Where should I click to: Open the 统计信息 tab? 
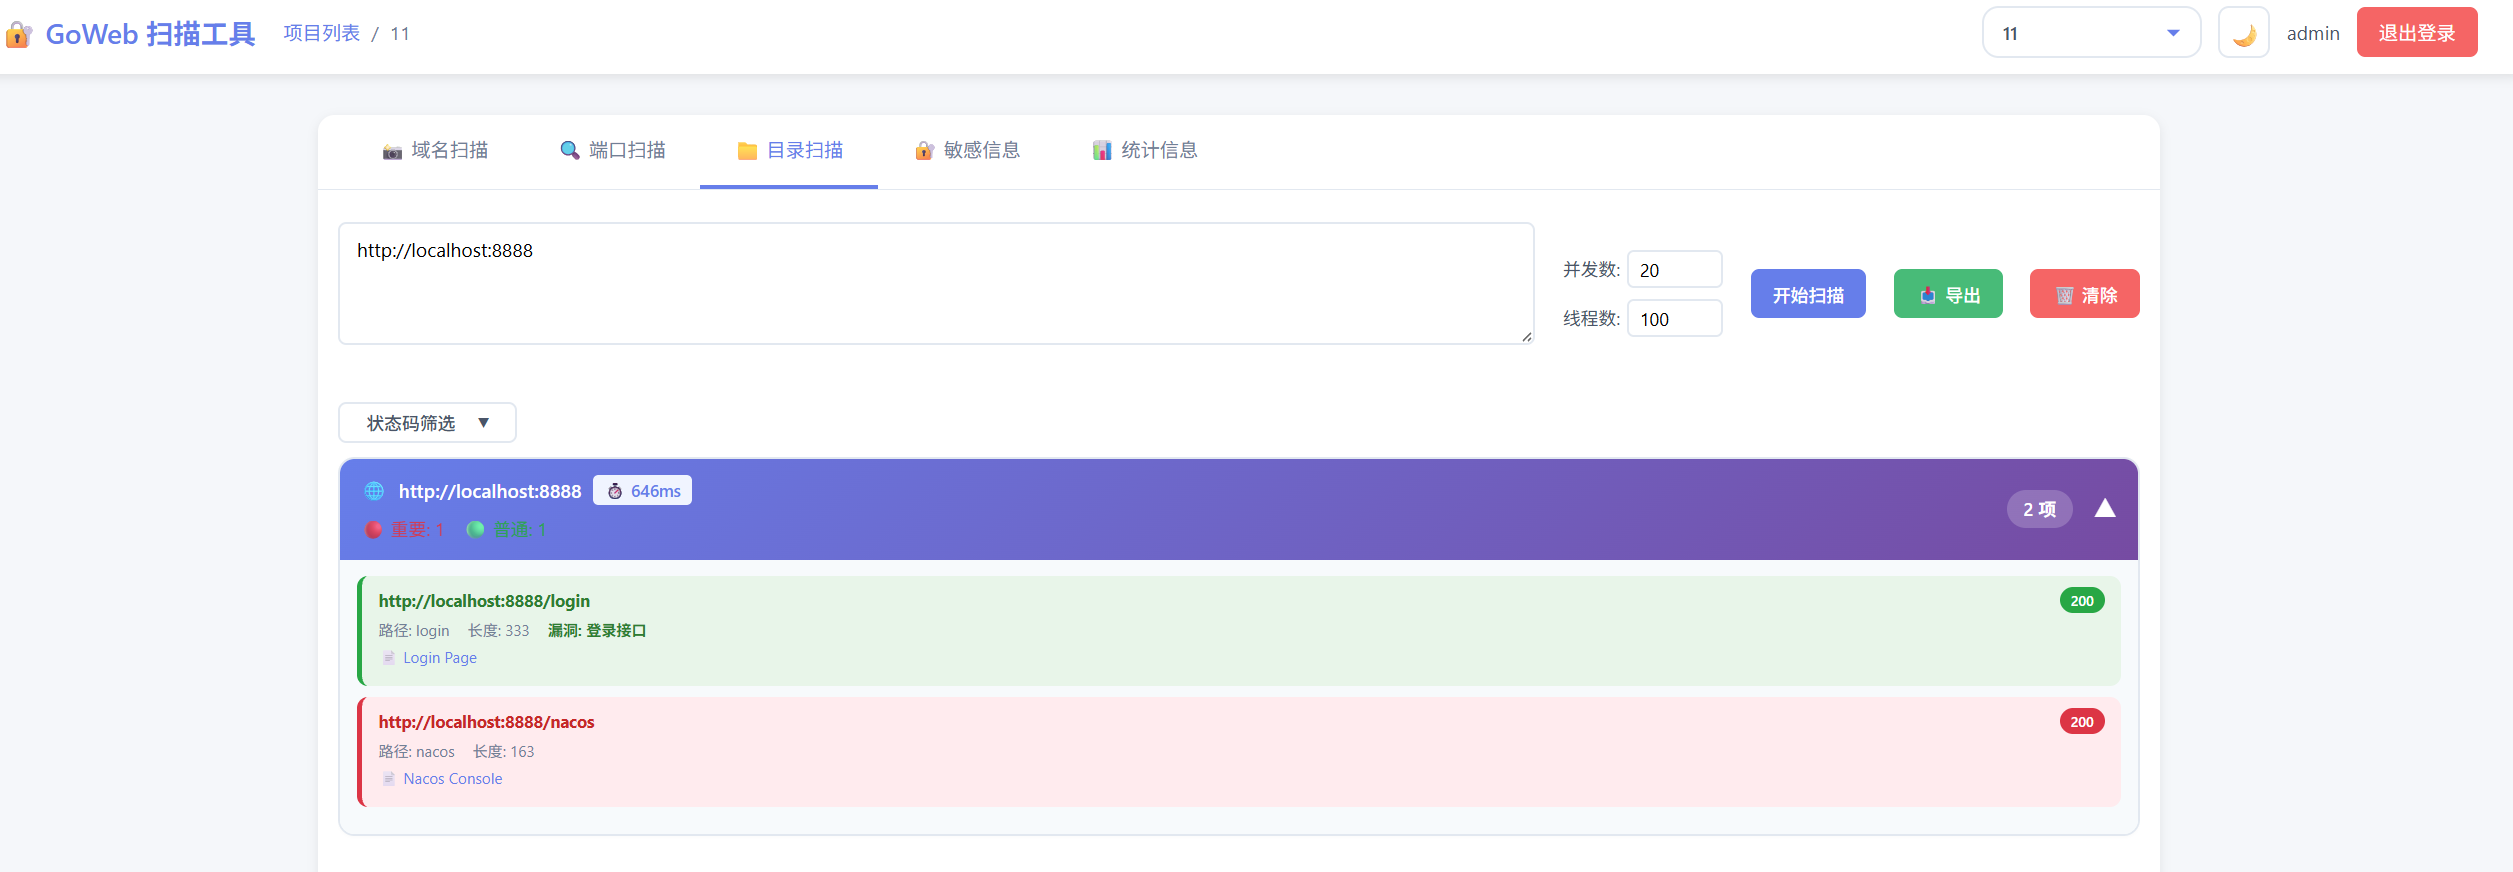[1144, 151]
